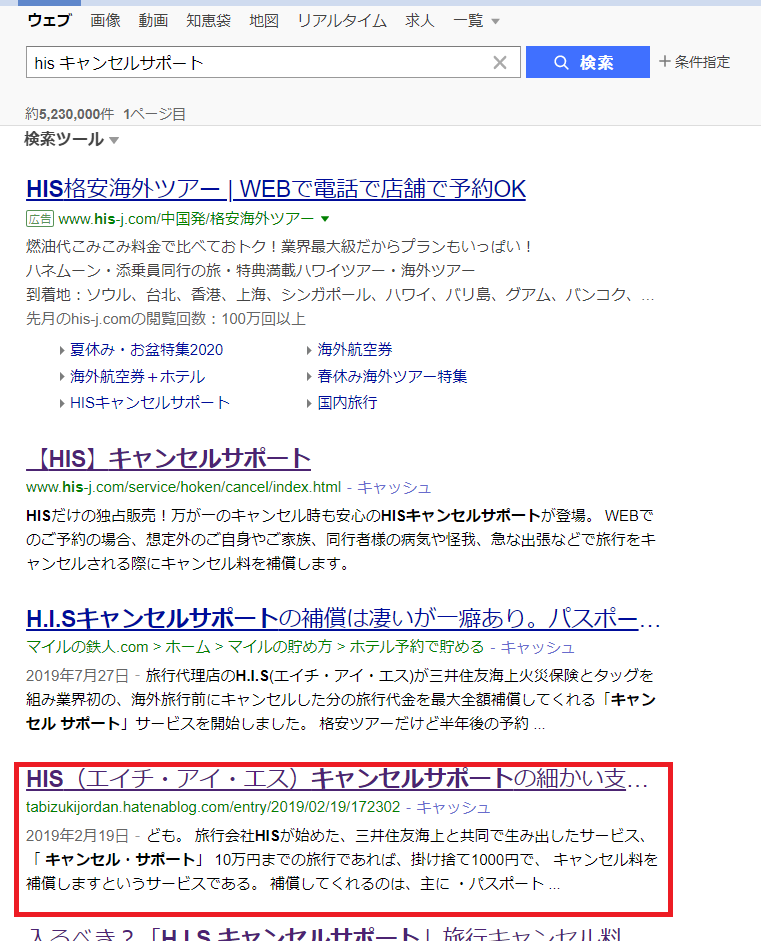
Task: Expand the 一覧 dropdown
Action: coord(477,20)
